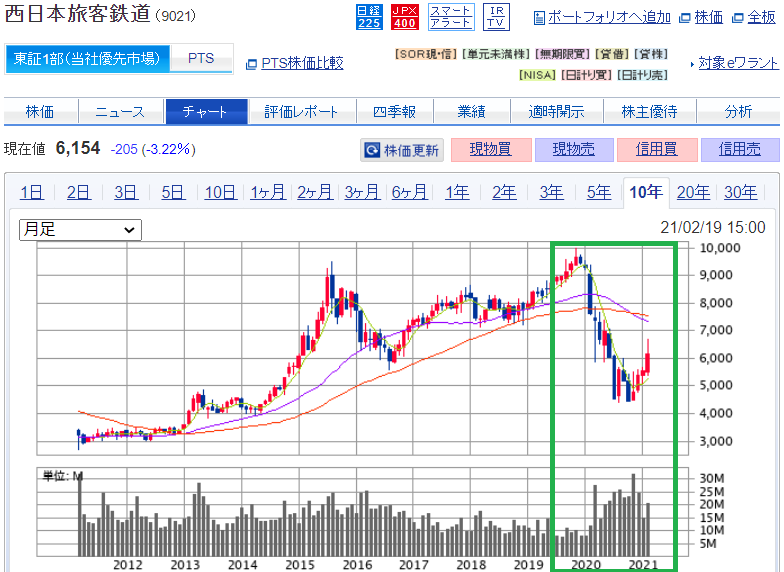Image resolution: width=784 pixels, height=572 pixels.
Task: Click the refresh icon in 株価更新
Action: [372, 150]
